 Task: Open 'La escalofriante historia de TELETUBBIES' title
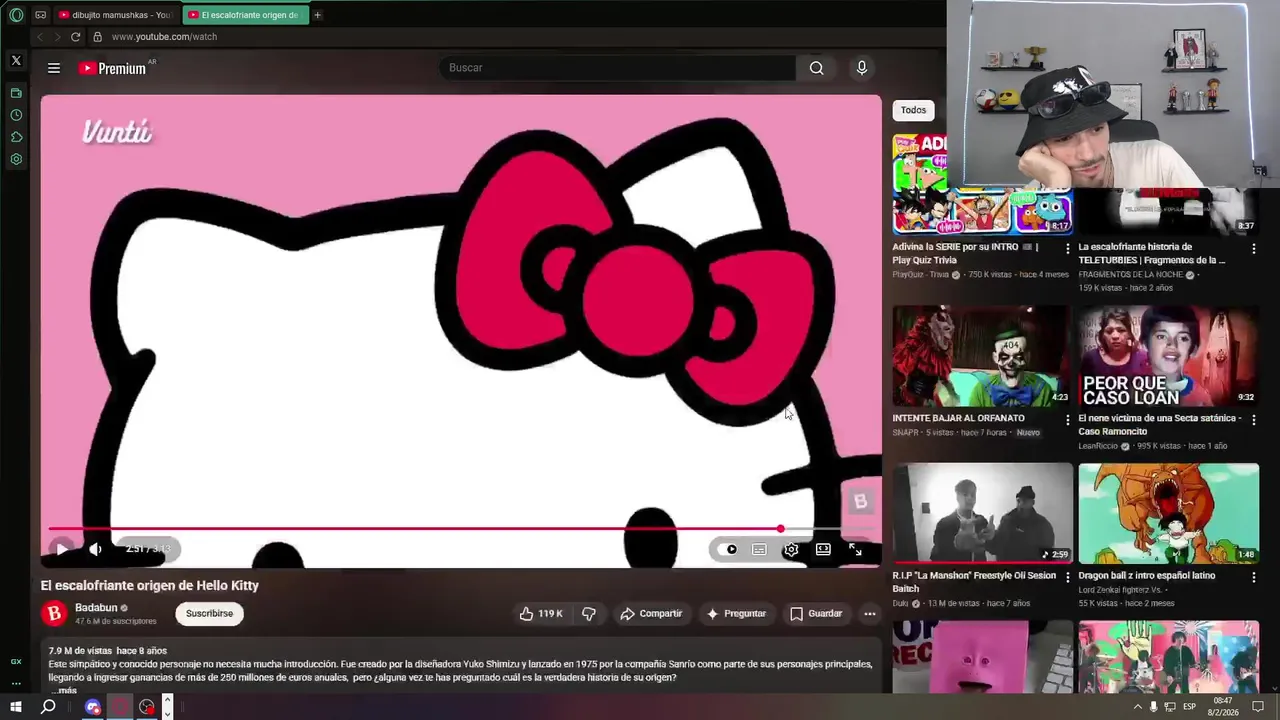point(1151,253)
